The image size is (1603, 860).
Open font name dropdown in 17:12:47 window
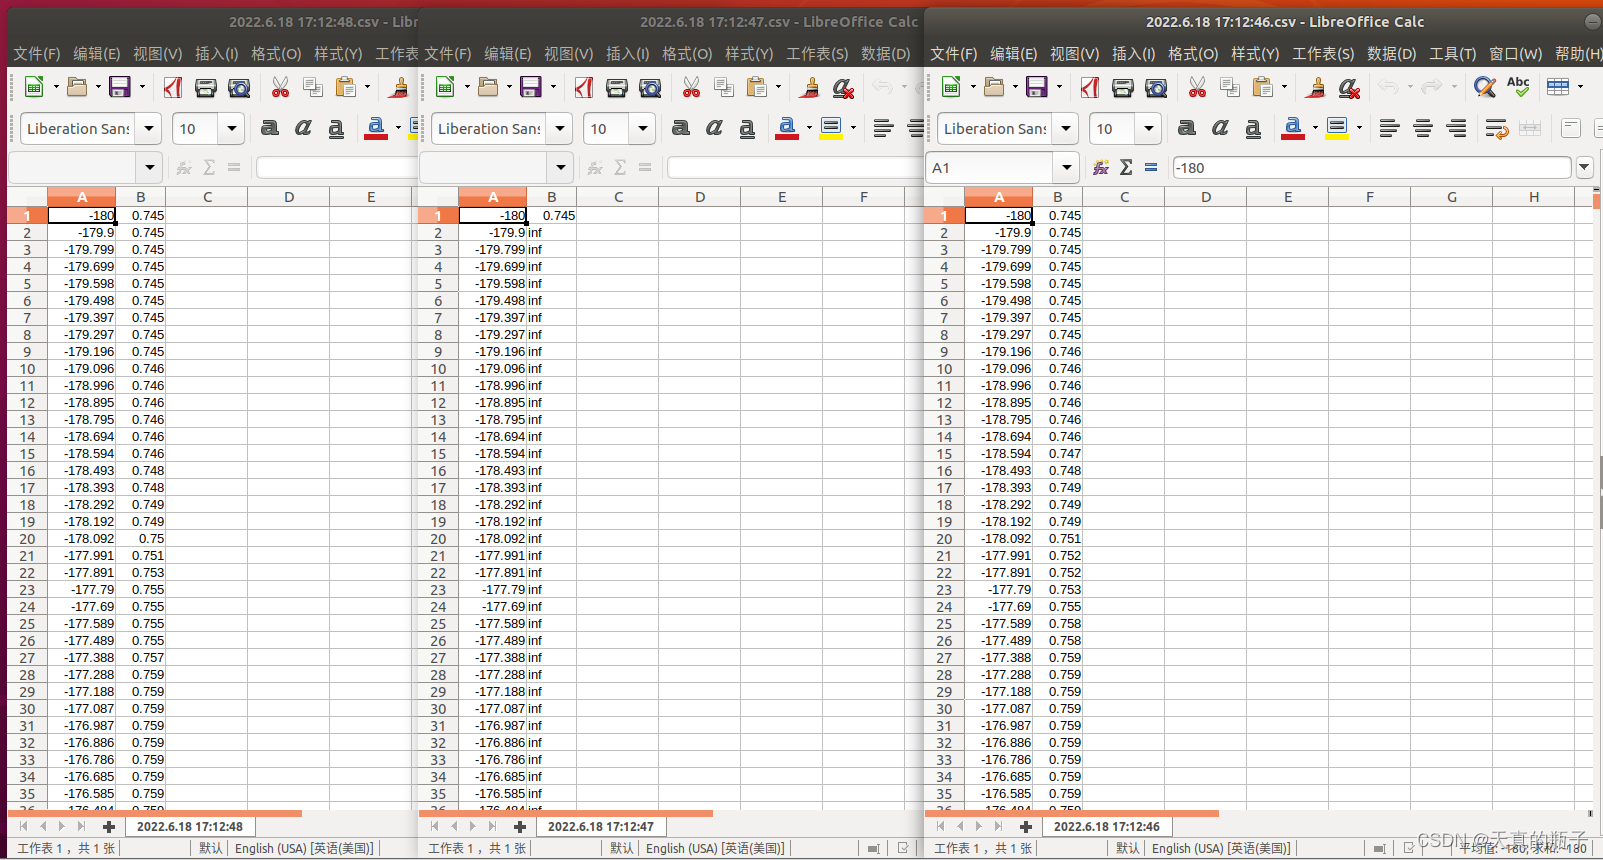[561, 129]
